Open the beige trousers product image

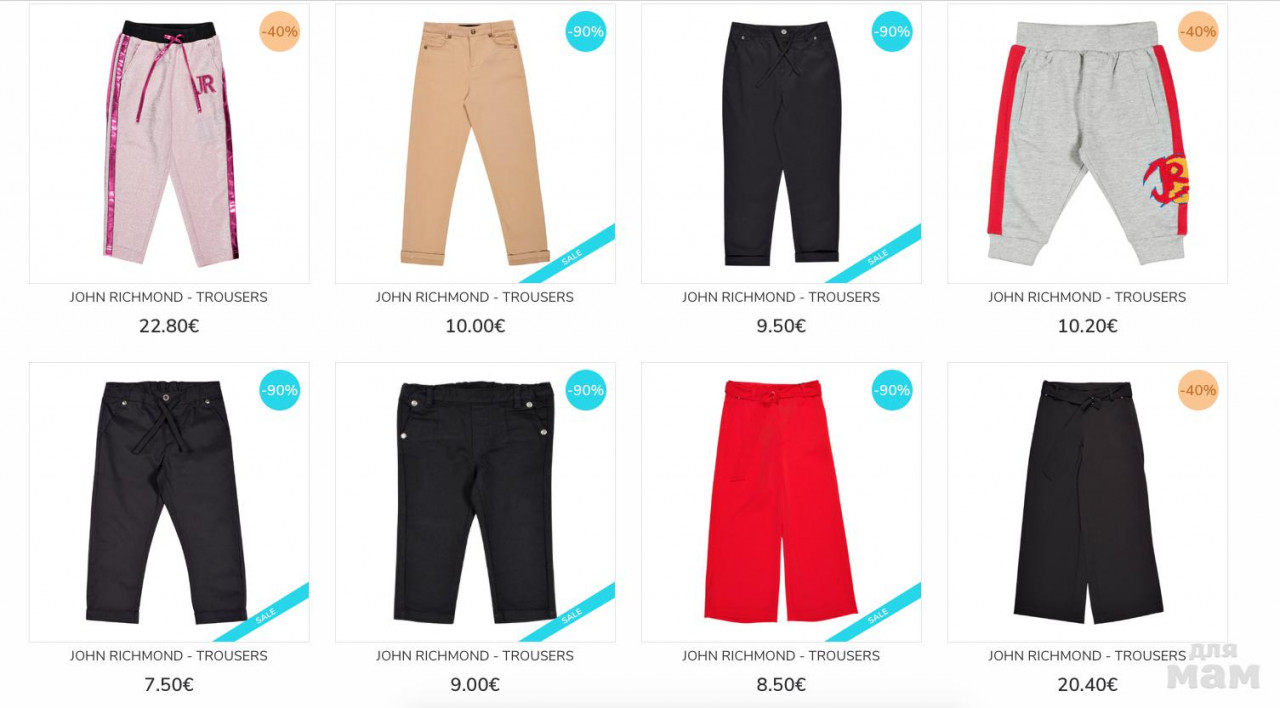coord(475,144)
